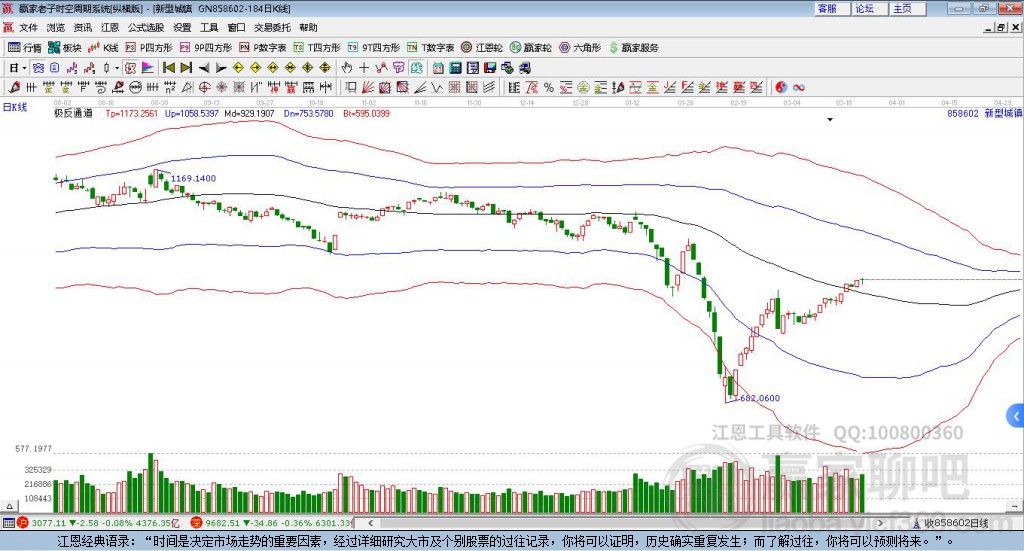Click the Tp=1173.2561 value
The image size is (1024, 551).
(131, 114)
